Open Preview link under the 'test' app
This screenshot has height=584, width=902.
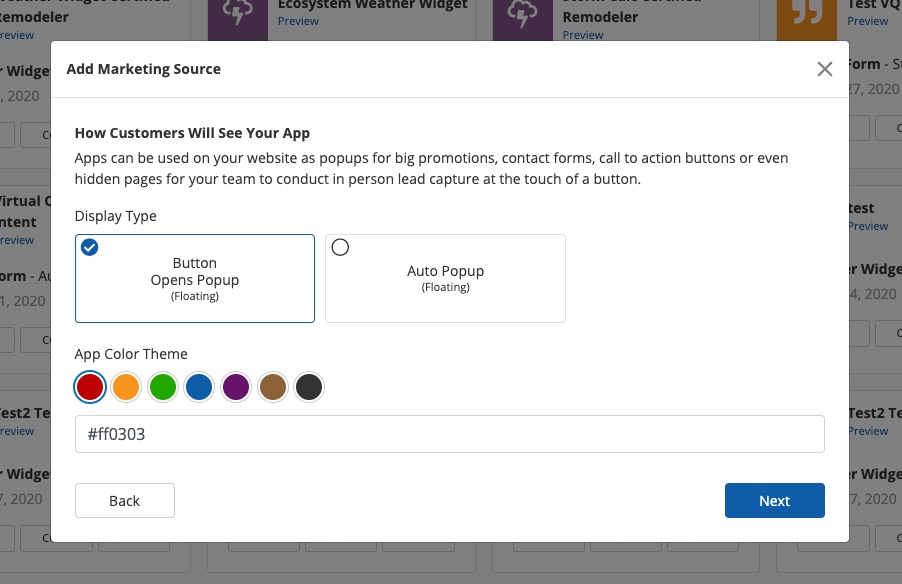tap(867, 226)
